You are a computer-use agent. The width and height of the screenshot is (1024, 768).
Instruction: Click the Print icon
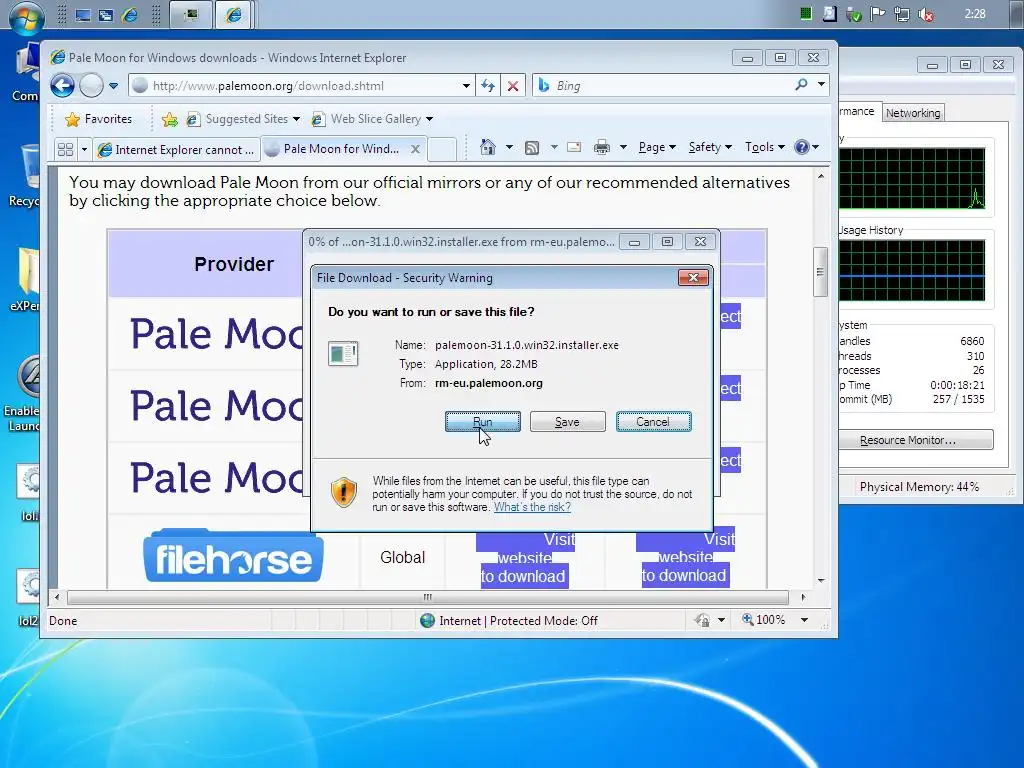coord(601,148)
